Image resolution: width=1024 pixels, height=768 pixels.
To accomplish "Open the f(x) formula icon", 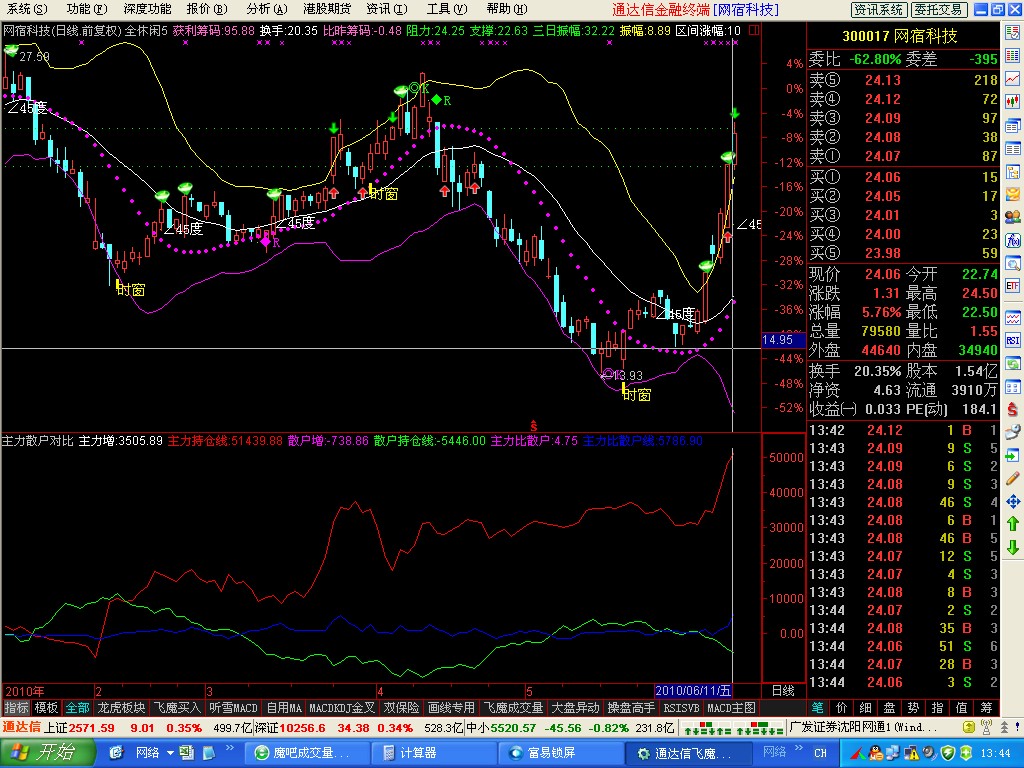I will coord(1012,241).
